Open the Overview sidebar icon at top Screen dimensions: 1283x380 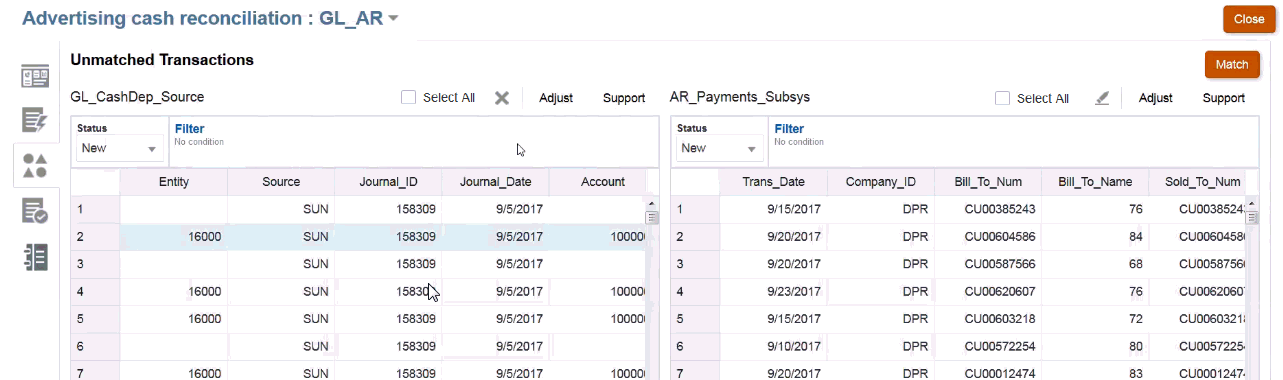(x=35, y=76)
